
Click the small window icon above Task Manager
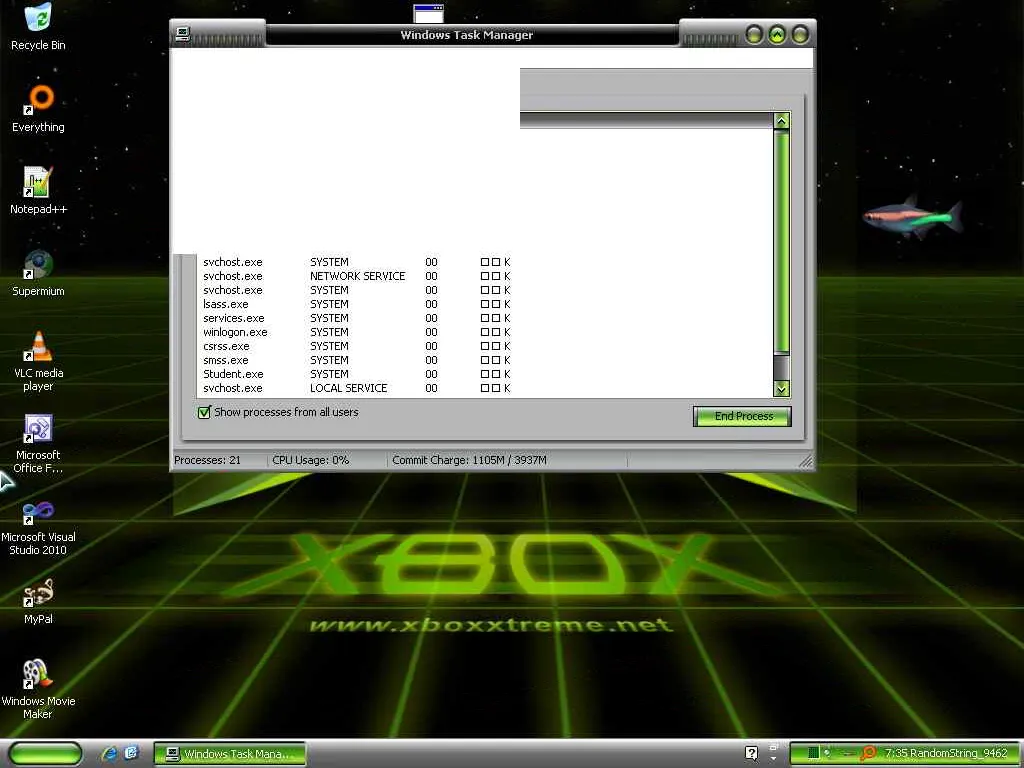pos(428,13)
